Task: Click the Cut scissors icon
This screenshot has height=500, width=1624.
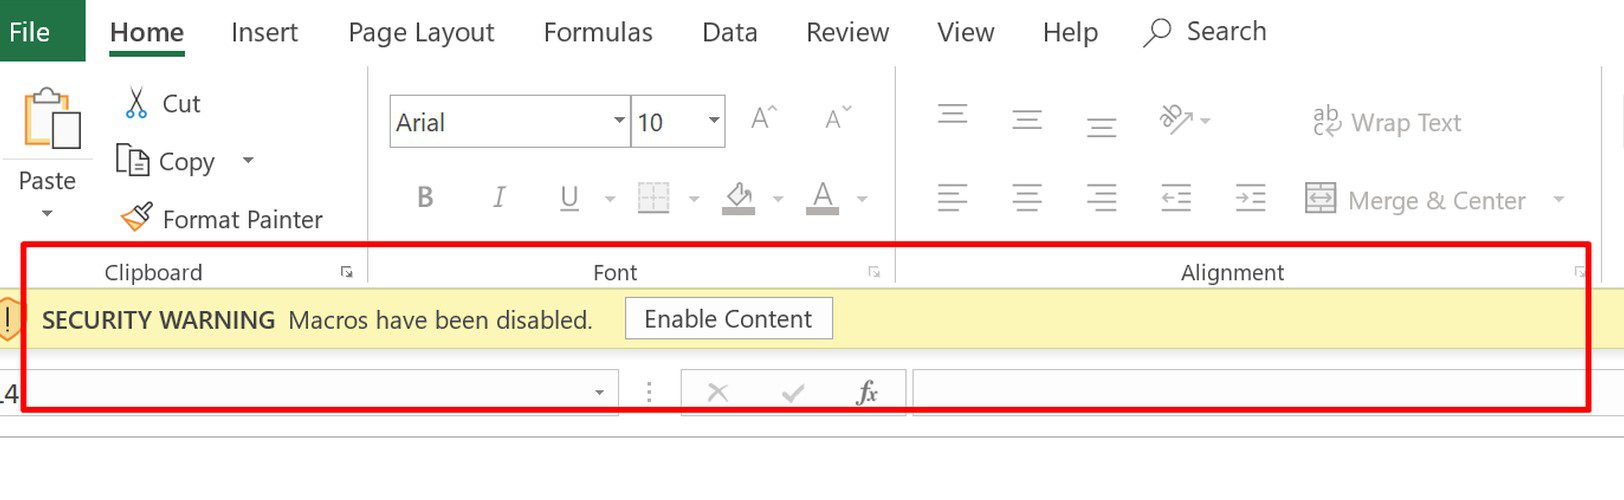Action: pos(137,104)
